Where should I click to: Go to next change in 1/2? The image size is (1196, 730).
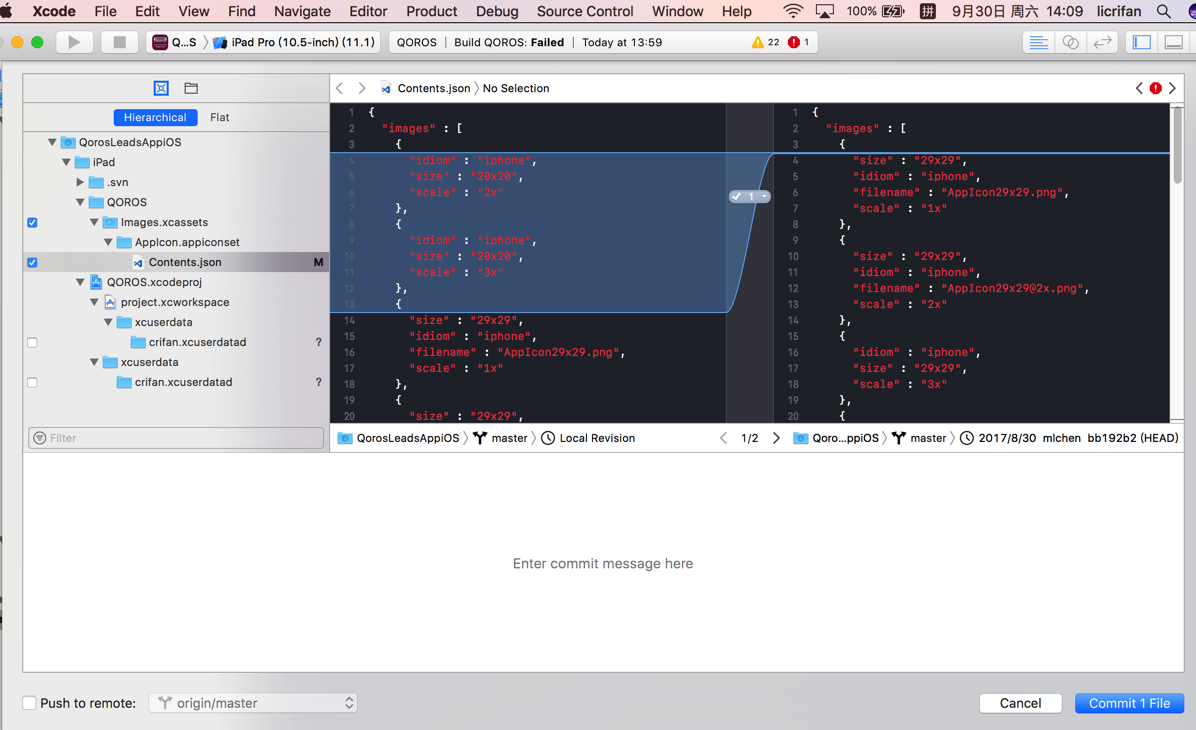coord(776,438)
